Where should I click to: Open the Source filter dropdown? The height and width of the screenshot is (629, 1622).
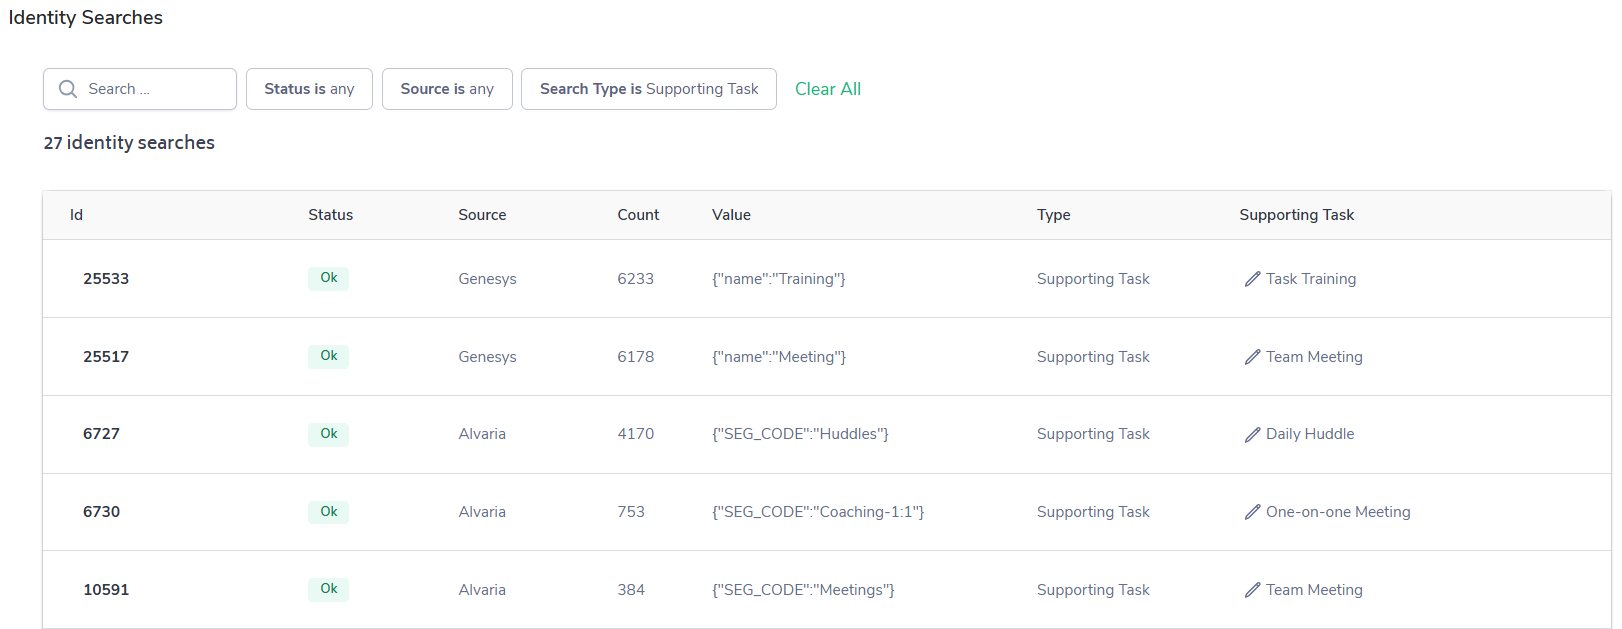coord(447,89)
